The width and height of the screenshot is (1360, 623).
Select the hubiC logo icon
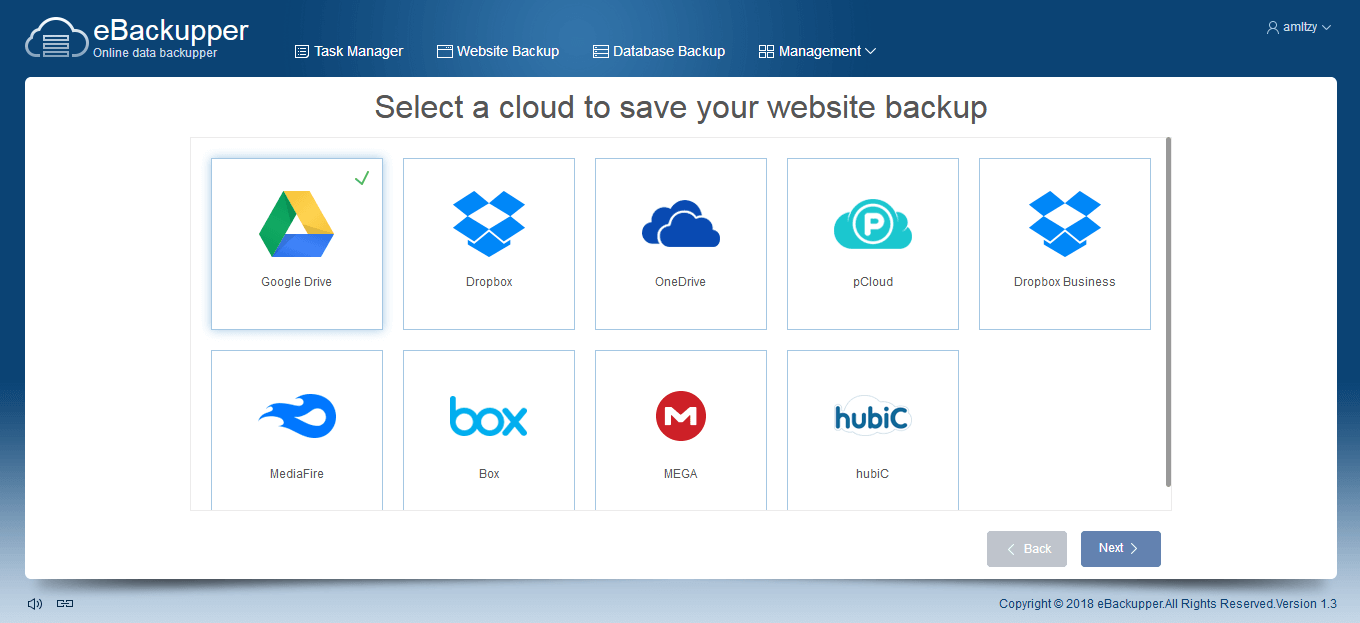(873, 417)
